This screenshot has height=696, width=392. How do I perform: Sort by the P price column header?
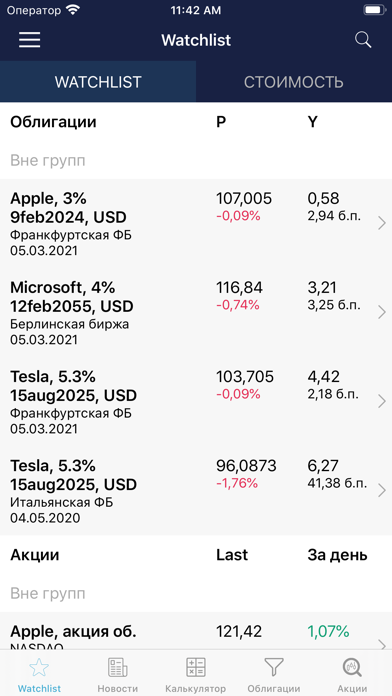click(221, 122)
